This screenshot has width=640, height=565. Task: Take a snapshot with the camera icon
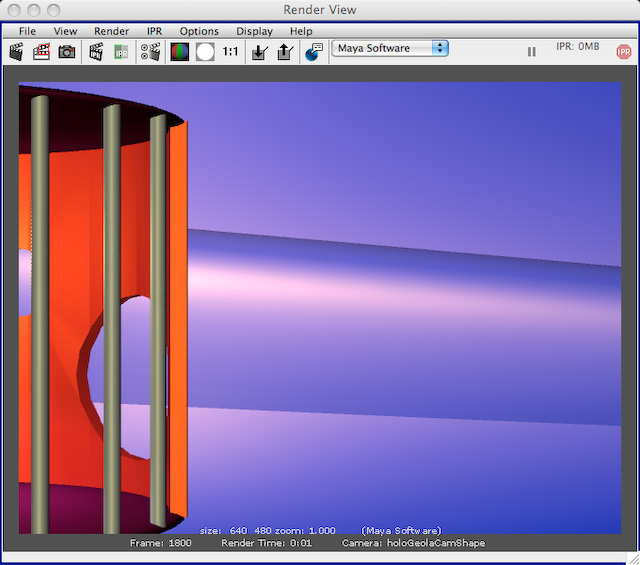pyautogui.click(x=66, y=51)
